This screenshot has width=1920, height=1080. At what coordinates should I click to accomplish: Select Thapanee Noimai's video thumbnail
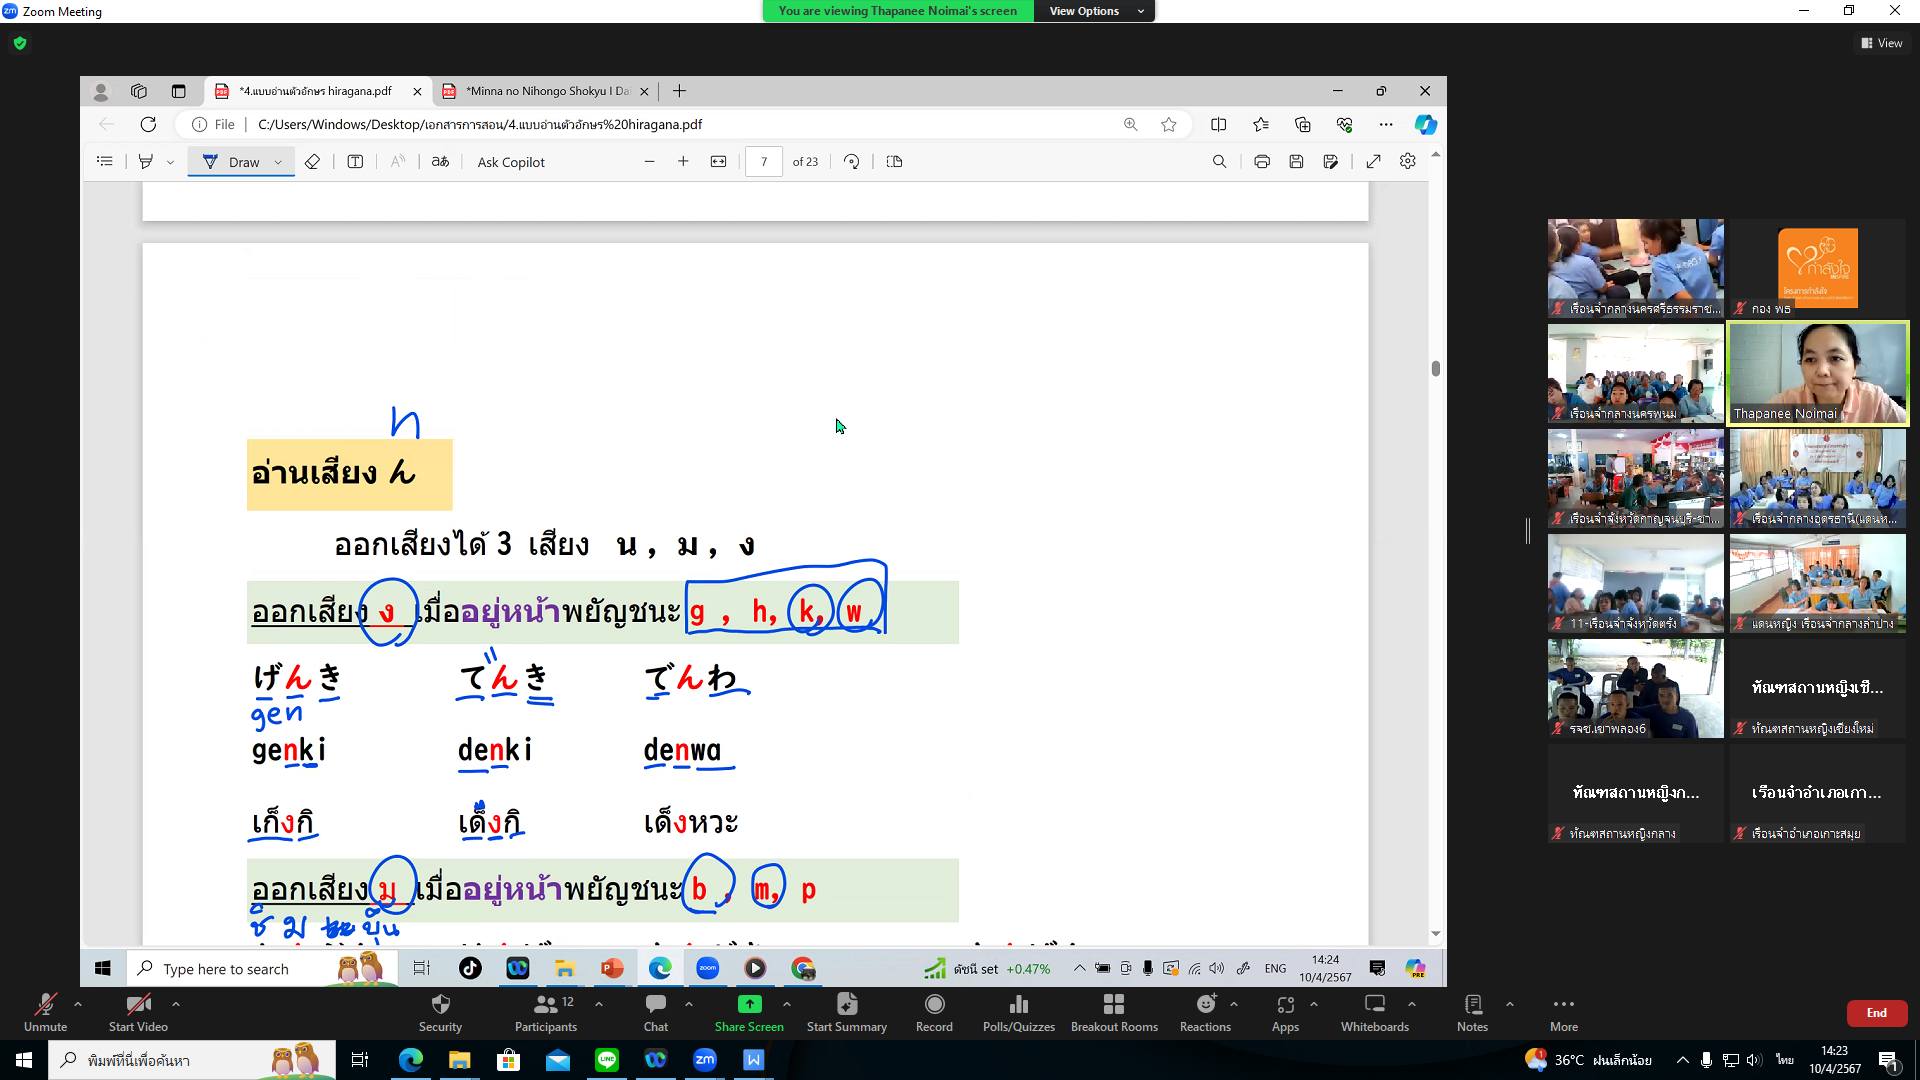point(1817,373)
